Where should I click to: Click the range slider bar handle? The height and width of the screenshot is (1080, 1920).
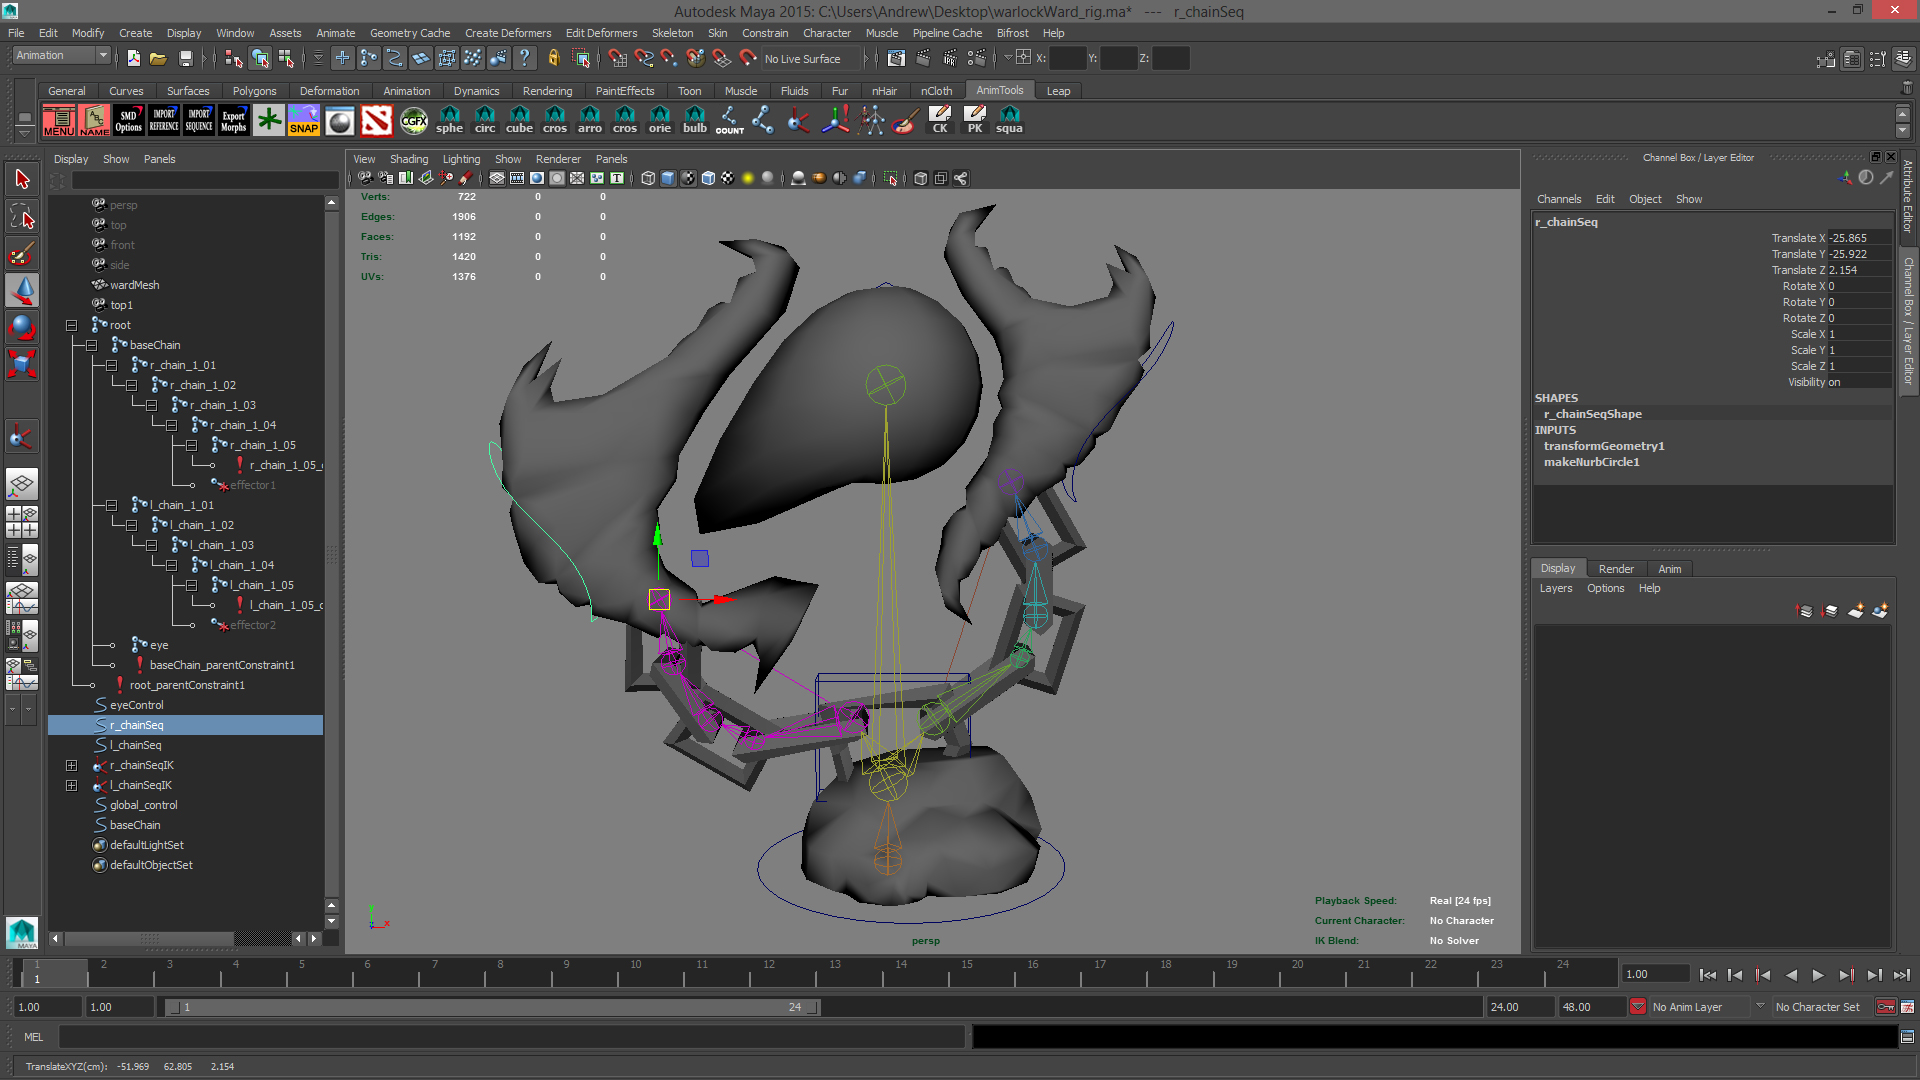click(x=490, y=1007)
